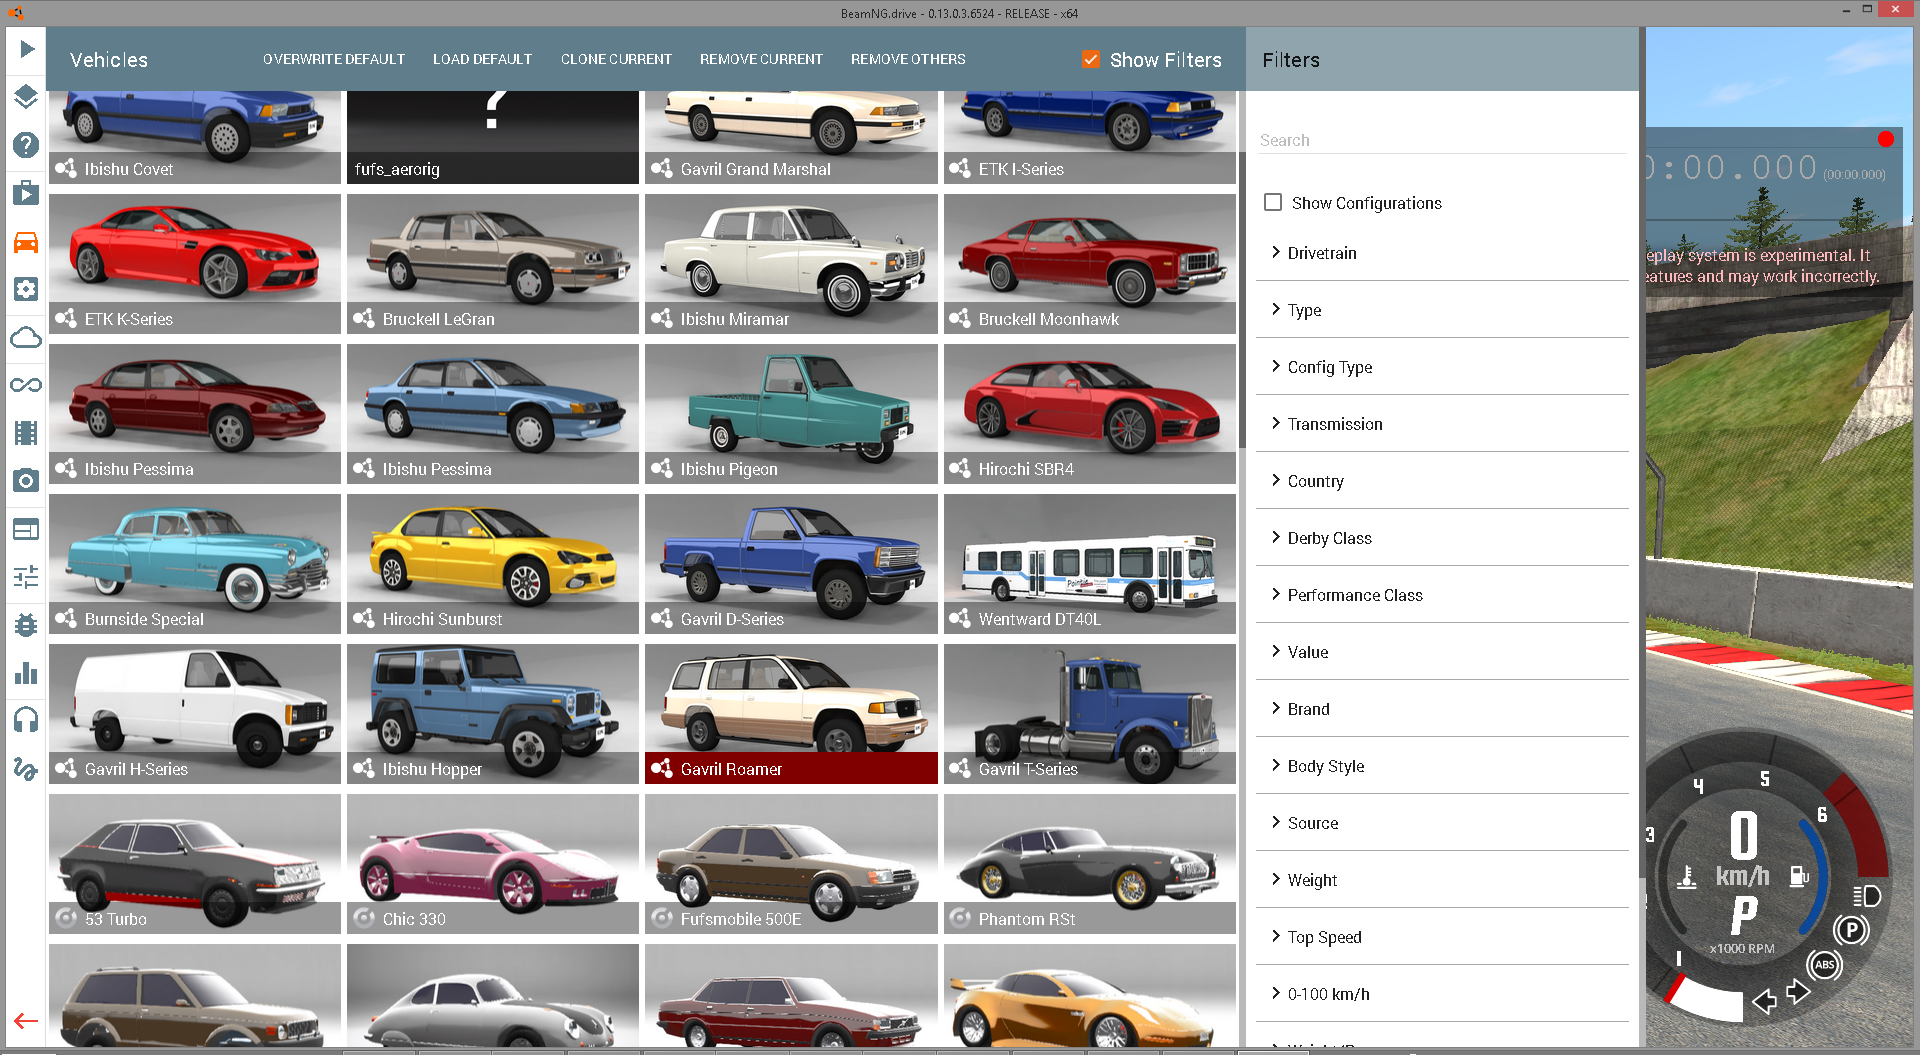Enable the Show Configurations checkbox
This screenshot has width=1920, height=1055.
pyautogui.click(x=1273, y=202)
